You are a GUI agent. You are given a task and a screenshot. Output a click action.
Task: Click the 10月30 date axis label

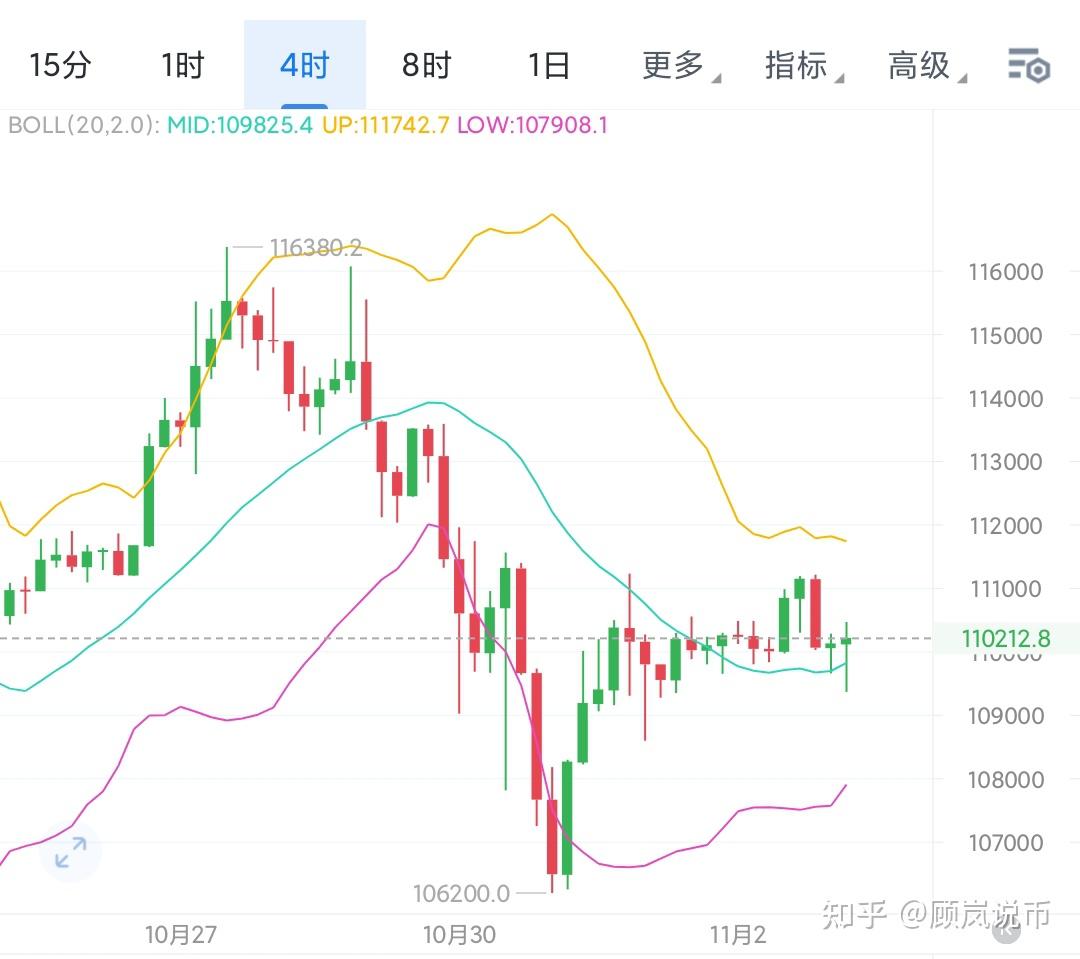[460, 936]
